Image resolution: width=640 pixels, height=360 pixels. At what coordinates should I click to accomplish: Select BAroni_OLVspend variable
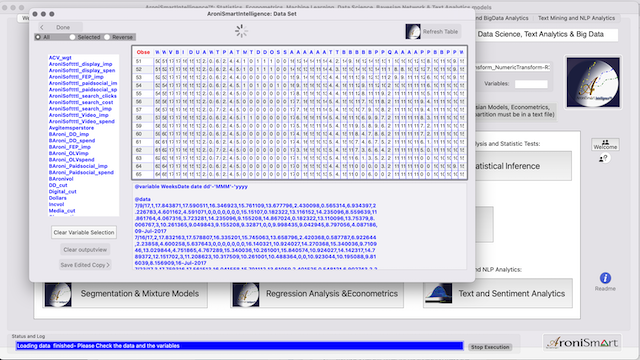pos(71,160)
